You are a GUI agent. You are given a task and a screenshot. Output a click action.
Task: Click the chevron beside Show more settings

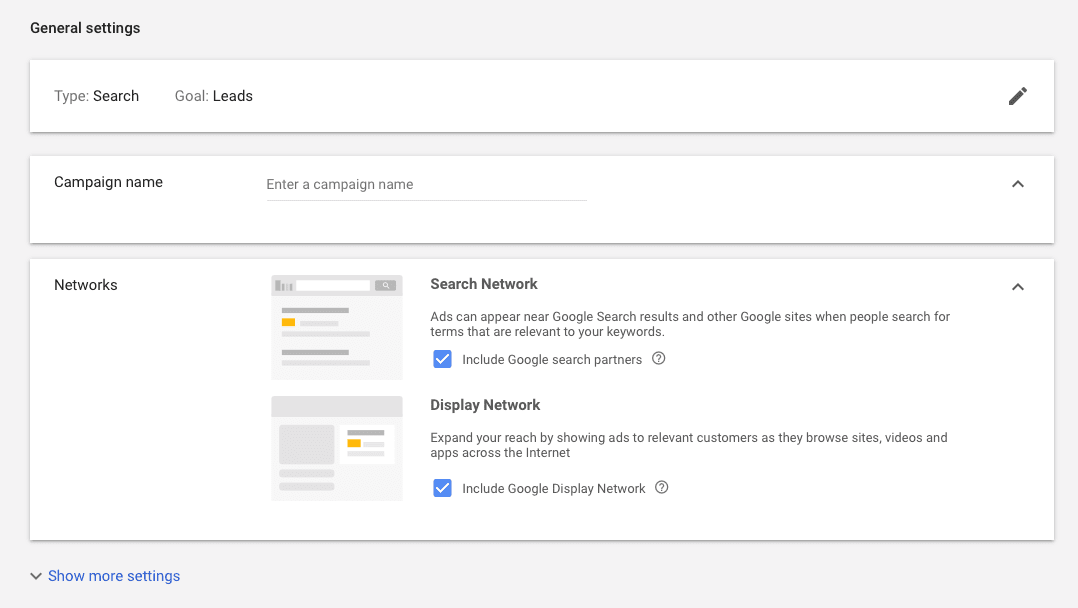coord(36,576)
